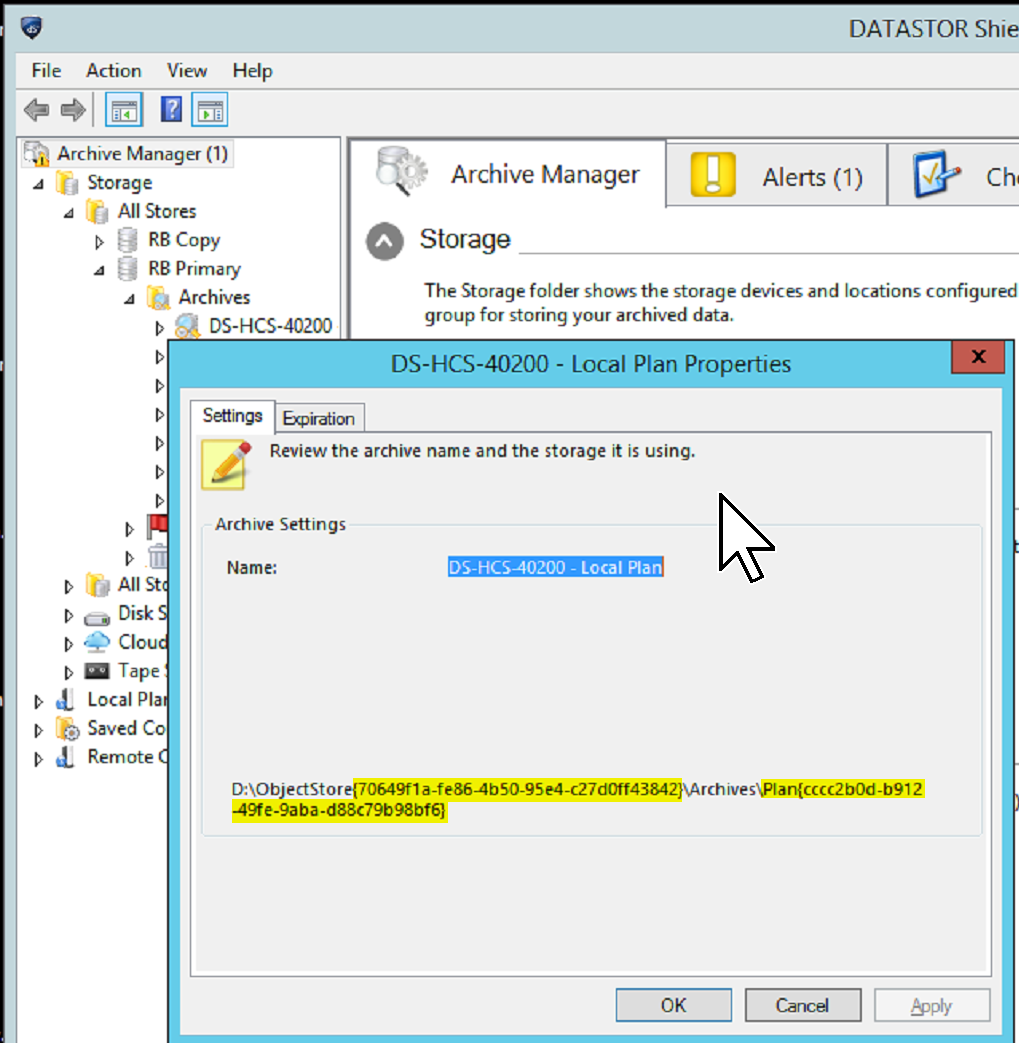Screen dimensions: 1019x1043
Task: Go forward with the right arrow
Action: tap(73, 110)
